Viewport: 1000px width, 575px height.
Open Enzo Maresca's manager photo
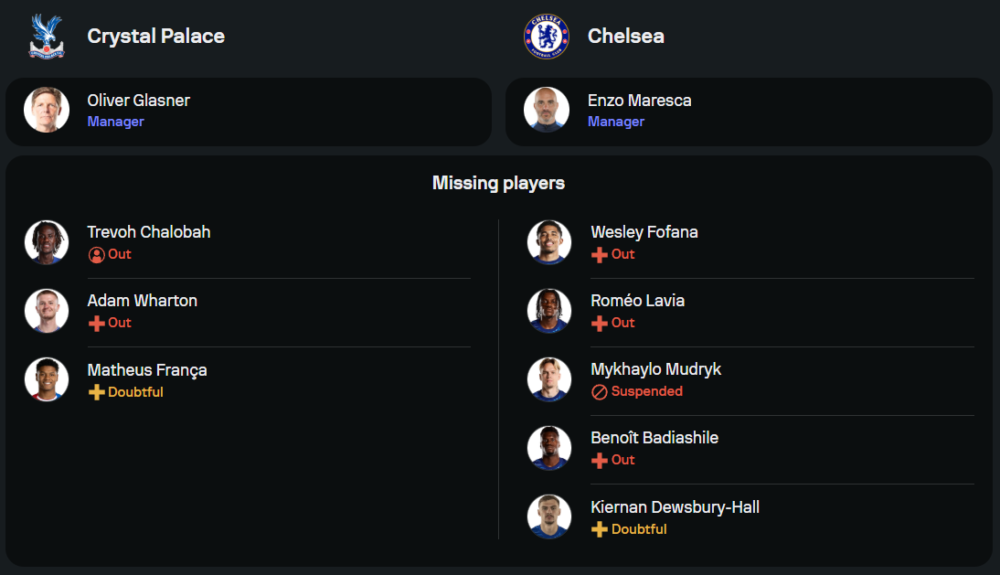(x=546, y=110)
